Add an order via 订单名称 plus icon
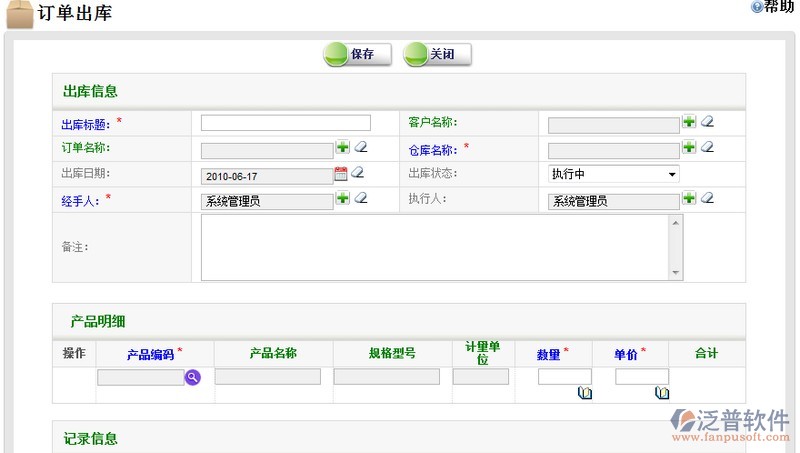Screen dimensions: 800x453 tap(343, 147)
